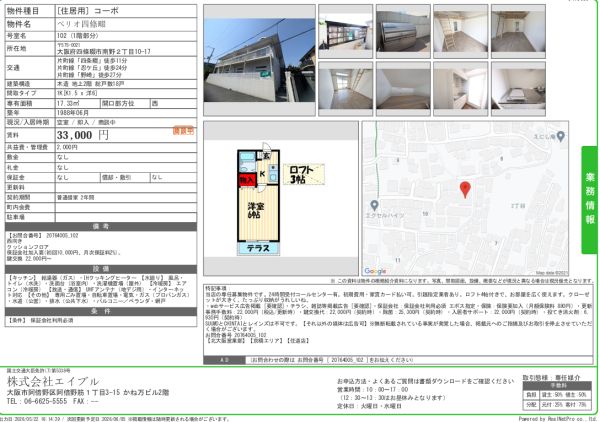Click the エクセルハイツ map label

(384, 215)
